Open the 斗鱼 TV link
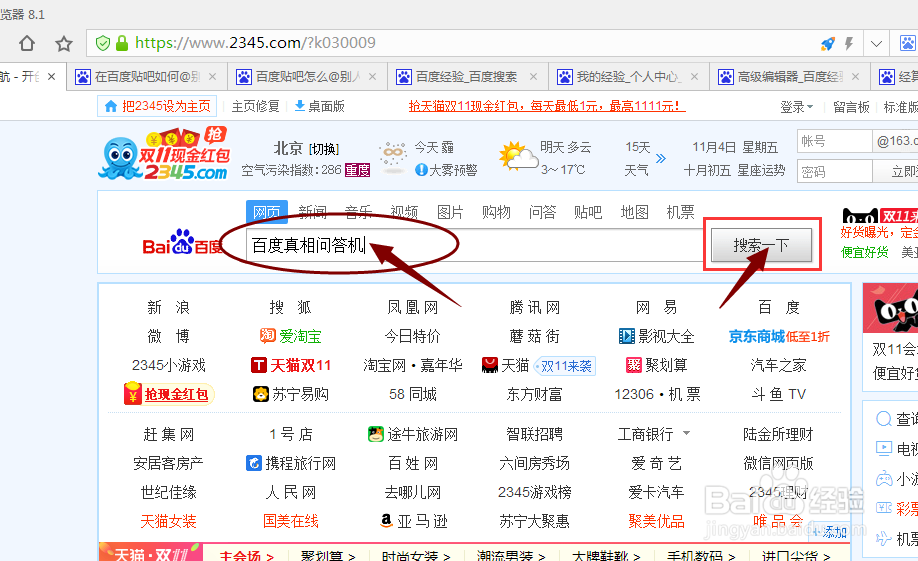The image size is (918, 561). pyautogui.click(x=779, y=394)
